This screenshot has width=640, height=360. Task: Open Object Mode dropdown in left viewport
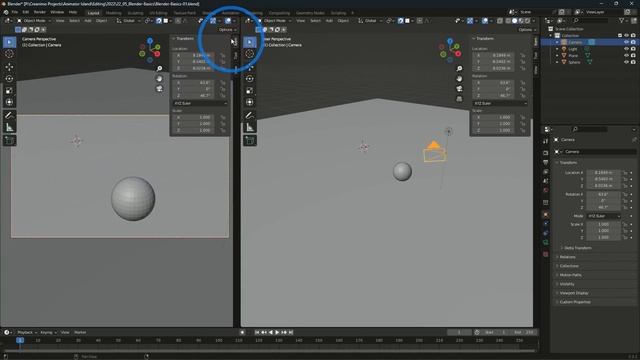pos(34,20)
